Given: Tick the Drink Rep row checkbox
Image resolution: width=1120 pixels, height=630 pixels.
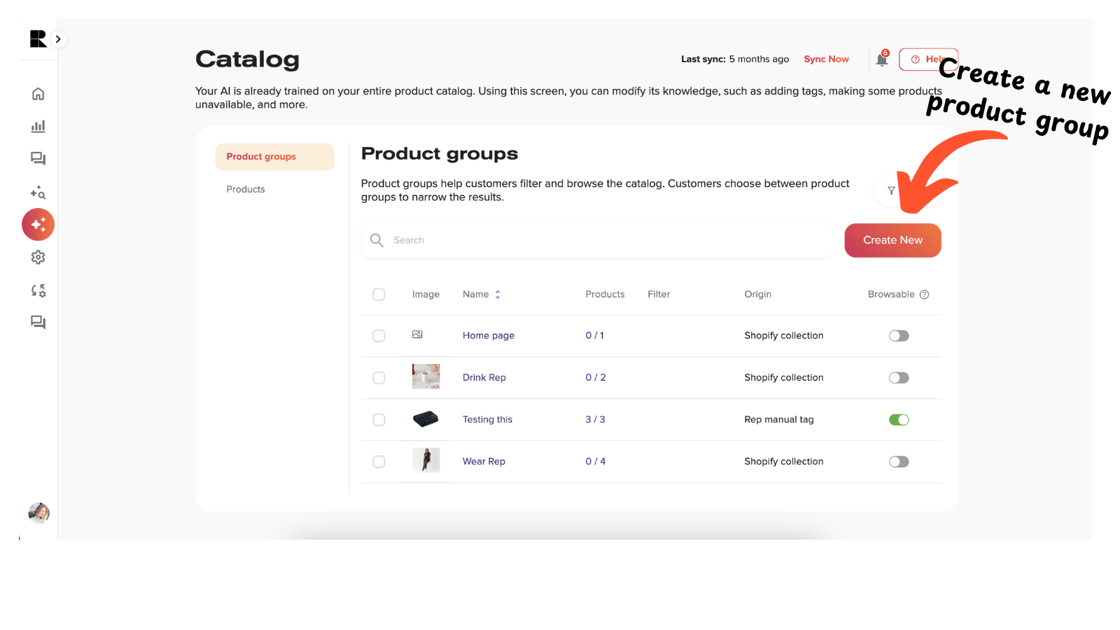Looking at the screenshot, I should coord(379,378).
